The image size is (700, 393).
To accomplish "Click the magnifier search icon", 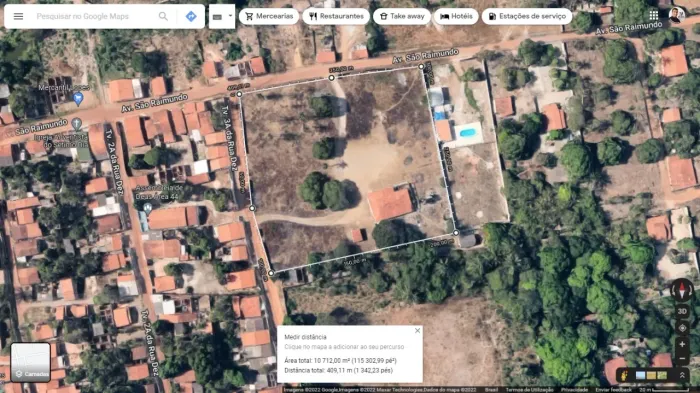I will coord(163,17).
